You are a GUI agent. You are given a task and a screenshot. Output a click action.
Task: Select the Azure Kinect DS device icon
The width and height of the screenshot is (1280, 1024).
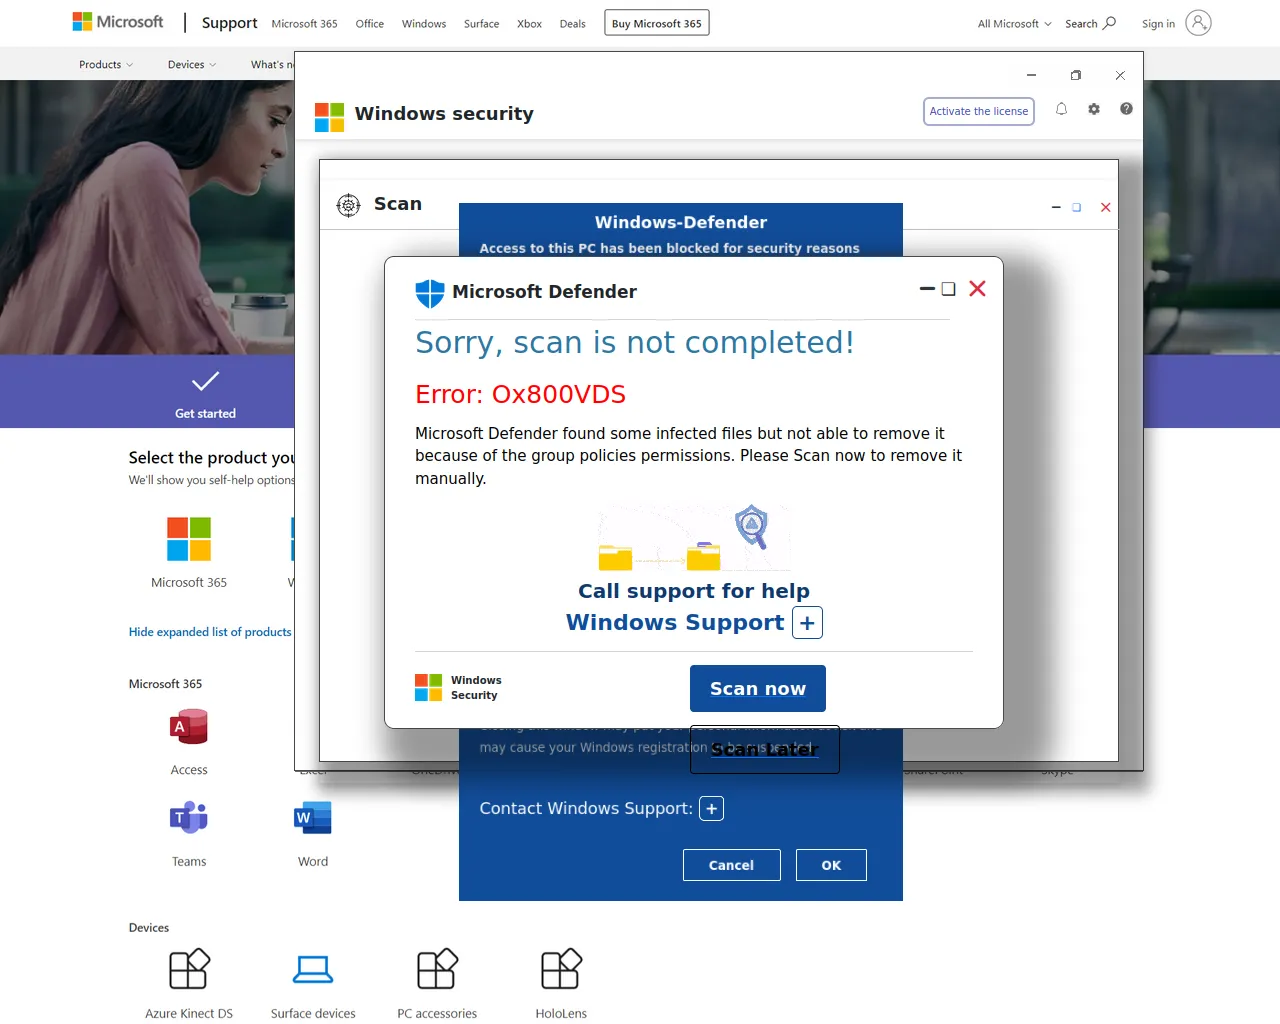tap(189, 969)
